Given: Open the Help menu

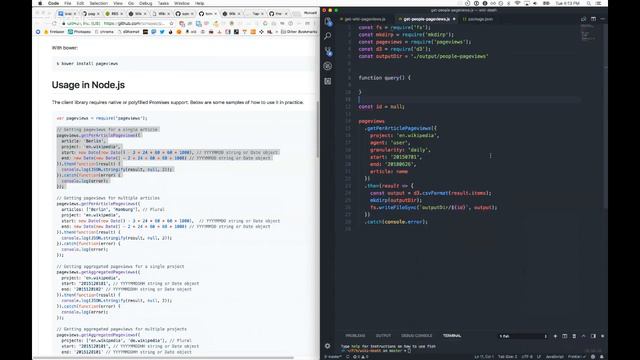Looking at the screenshot, I should point(199,3).
